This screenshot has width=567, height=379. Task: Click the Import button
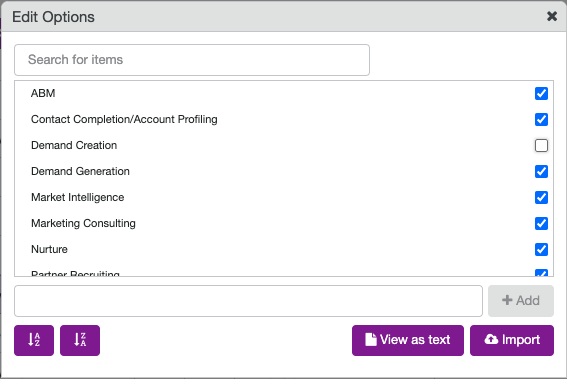tap(512, 340)
